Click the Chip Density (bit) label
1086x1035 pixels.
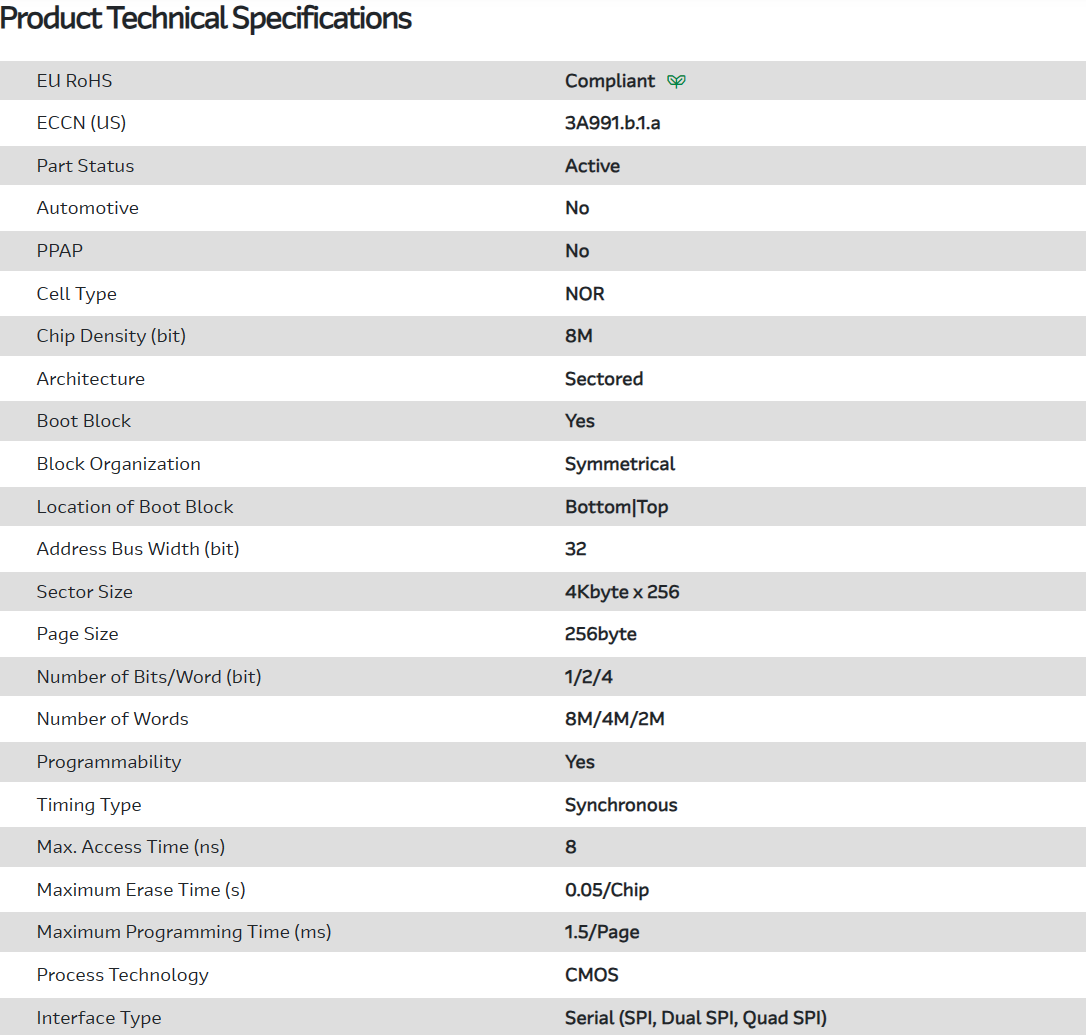tap(111, 336)
